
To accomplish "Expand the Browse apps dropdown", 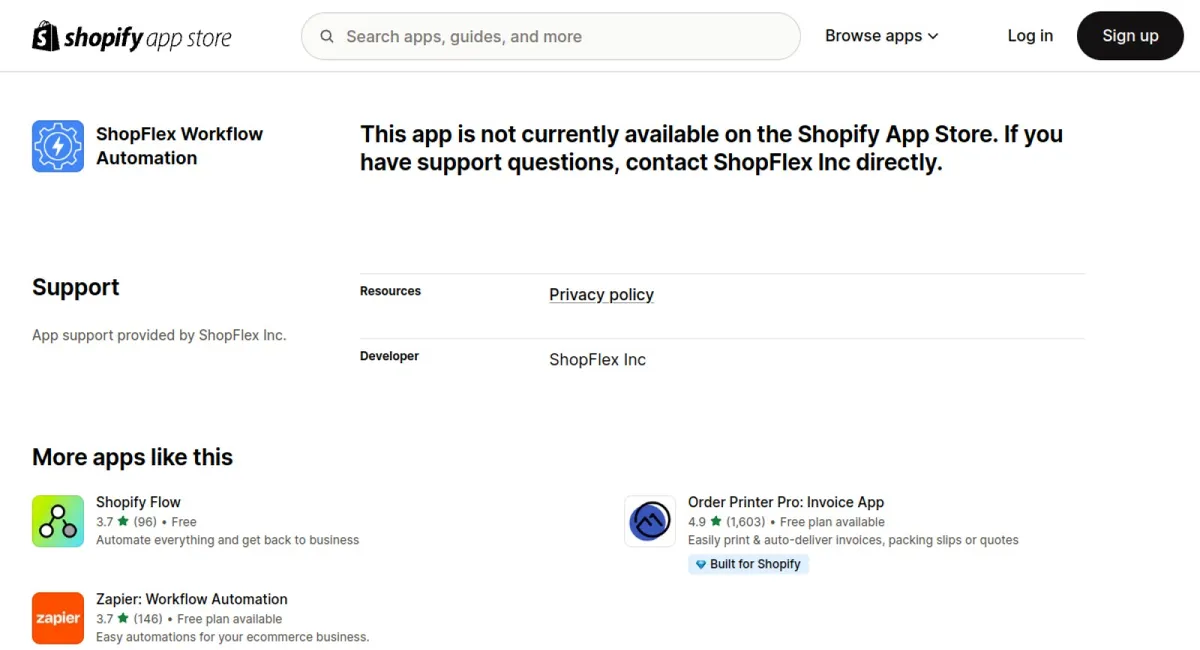I will tap(874, 36).
